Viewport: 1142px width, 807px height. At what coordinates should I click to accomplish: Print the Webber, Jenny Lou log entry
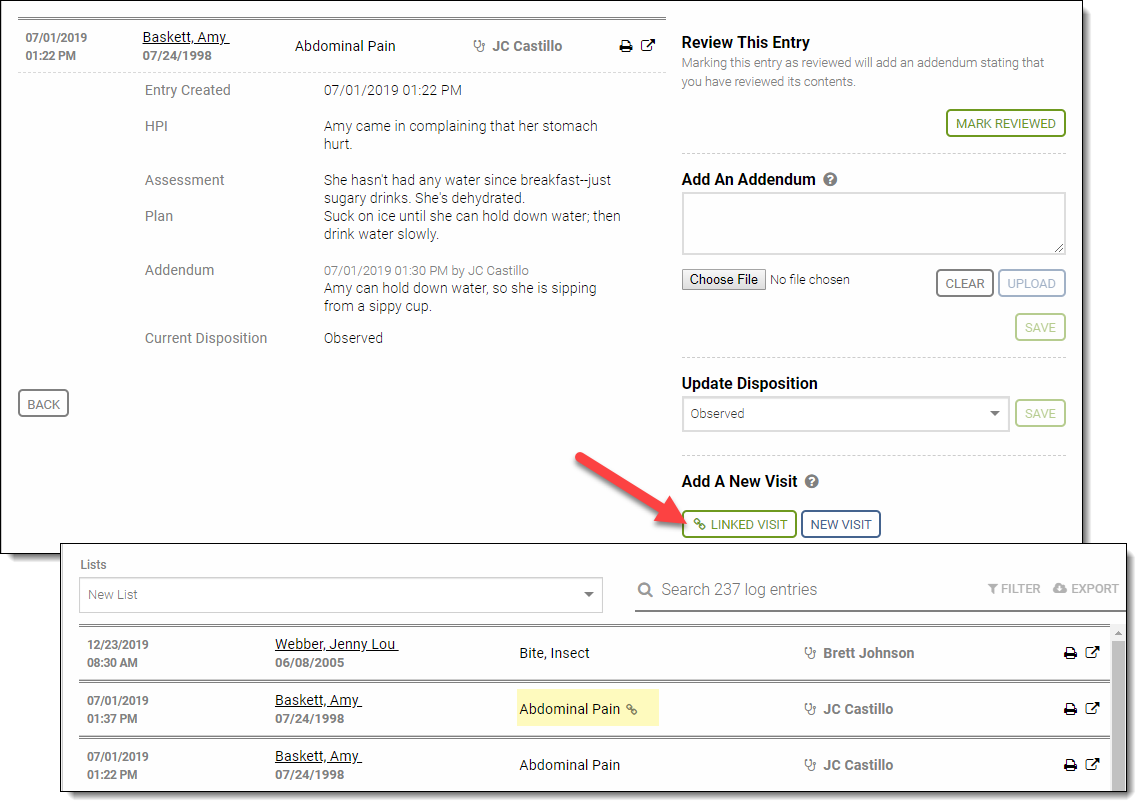coord(1070,653)
